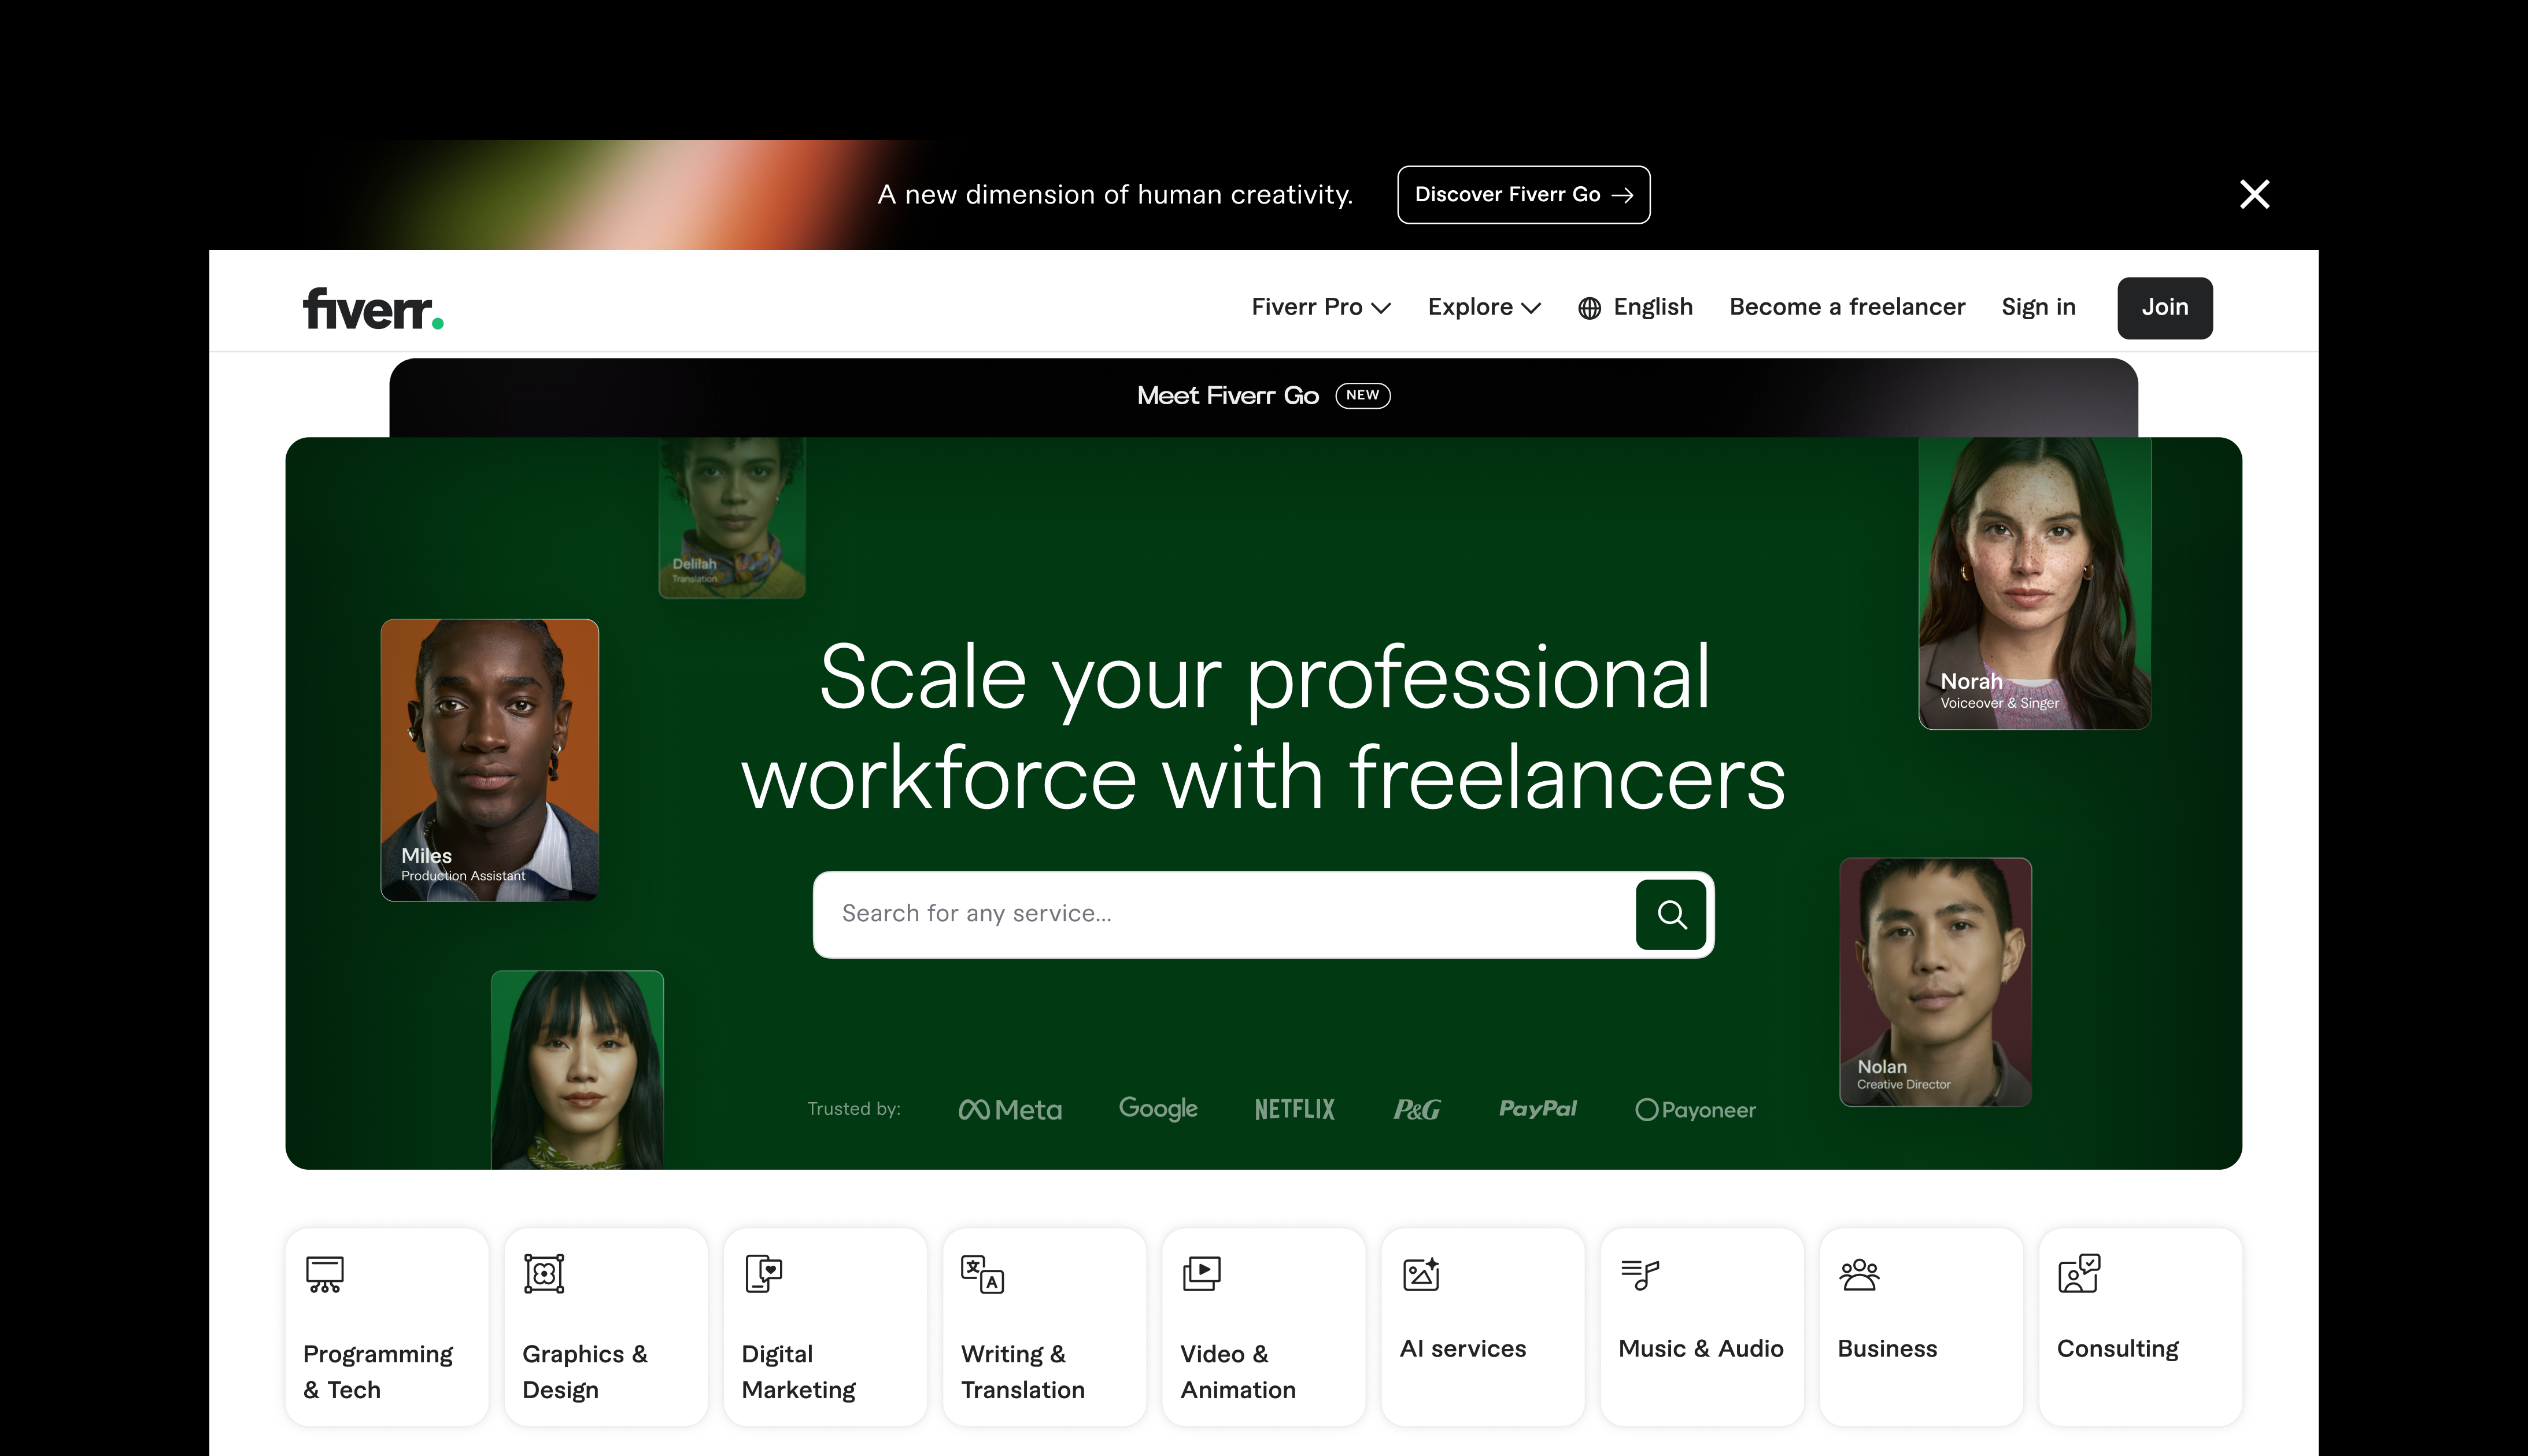The image size is (2528, 1456).
Task: Click 'A new dimension of human creativity.' text
Action: pyautogui.click(x=1115, y=195)
